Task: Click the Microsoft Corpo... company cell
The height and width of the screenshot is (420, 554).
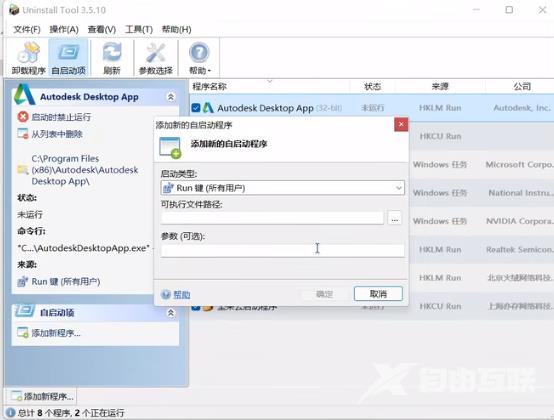Action: click(x=519, y=165)
